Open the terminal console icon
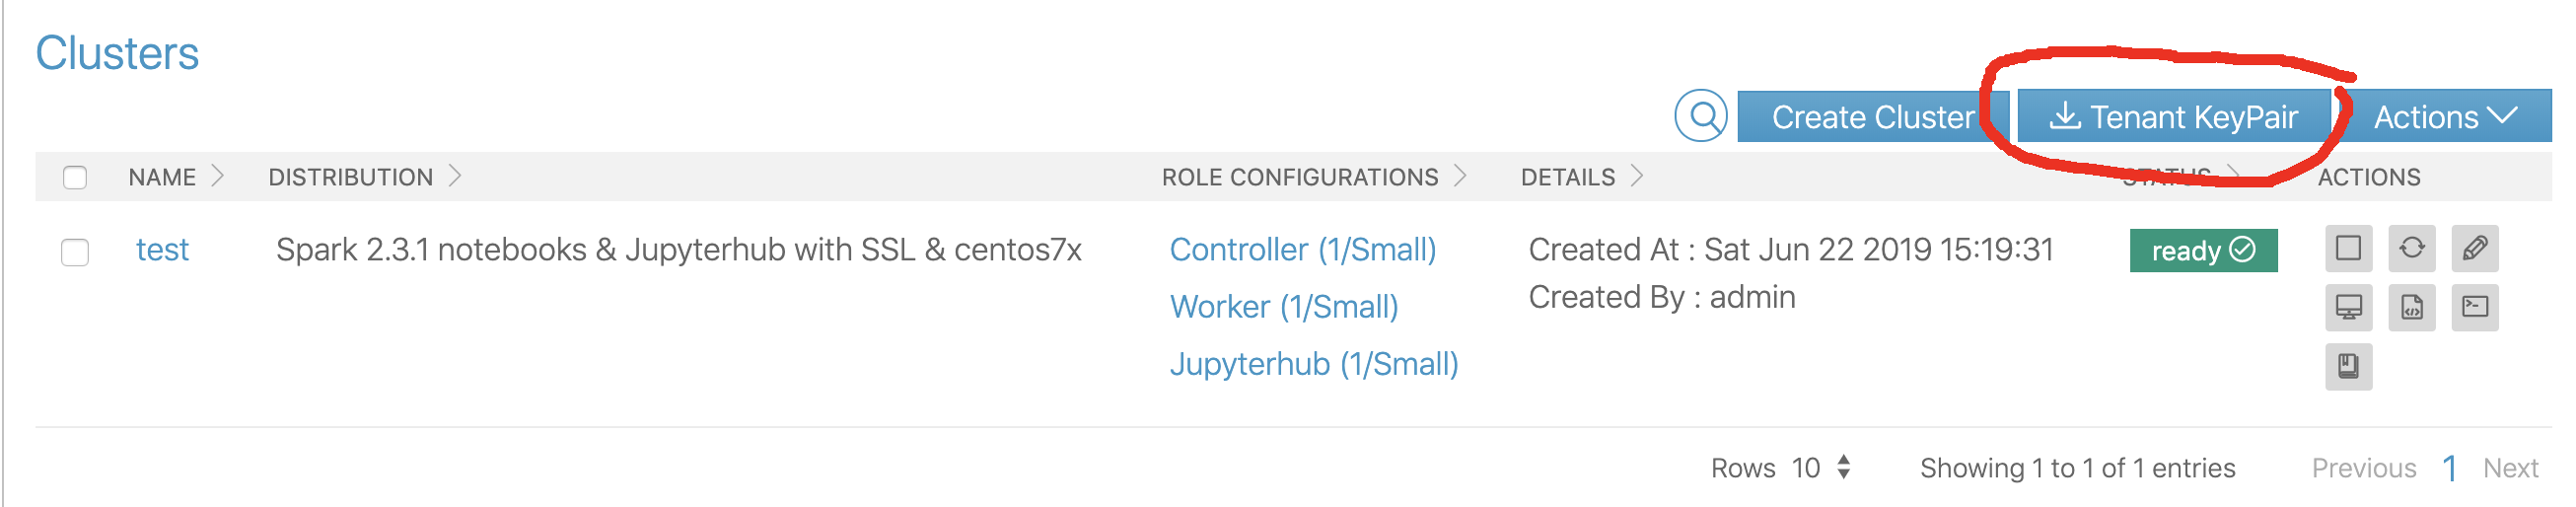2576x507 pixels. (2474, 307)
